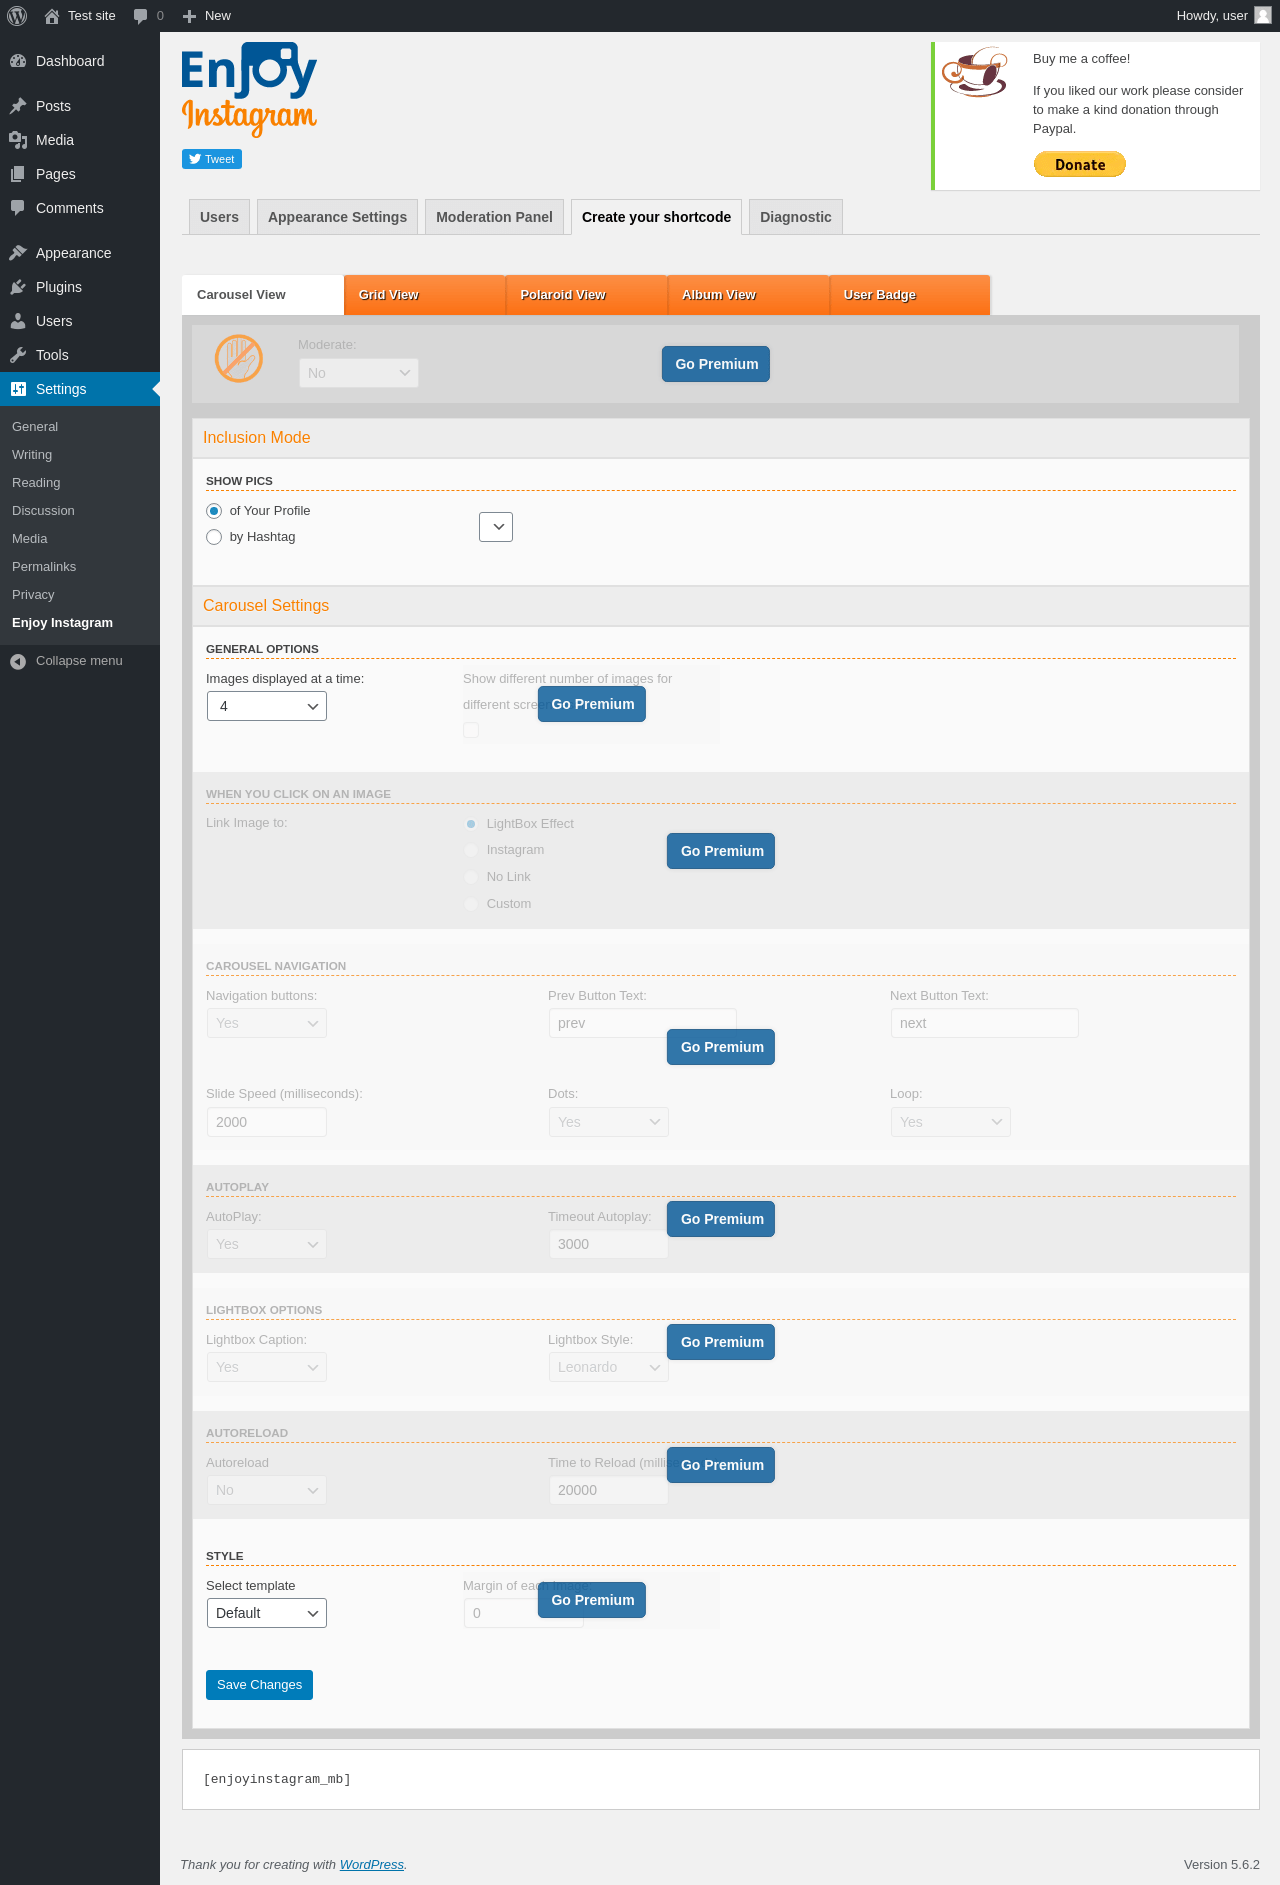Image resolution: width=1280 pixels, height=1885 pixels.
Task: Click the Settings sliders icon
Action: (x=18, y=389)
